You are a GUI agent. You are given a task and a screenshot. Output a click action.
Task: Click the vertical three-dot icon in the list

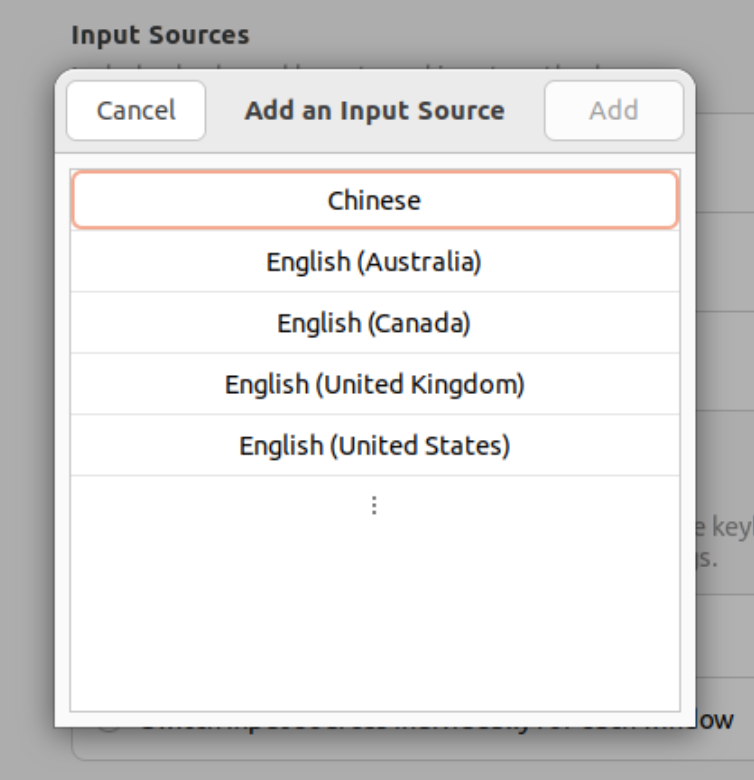374,506
